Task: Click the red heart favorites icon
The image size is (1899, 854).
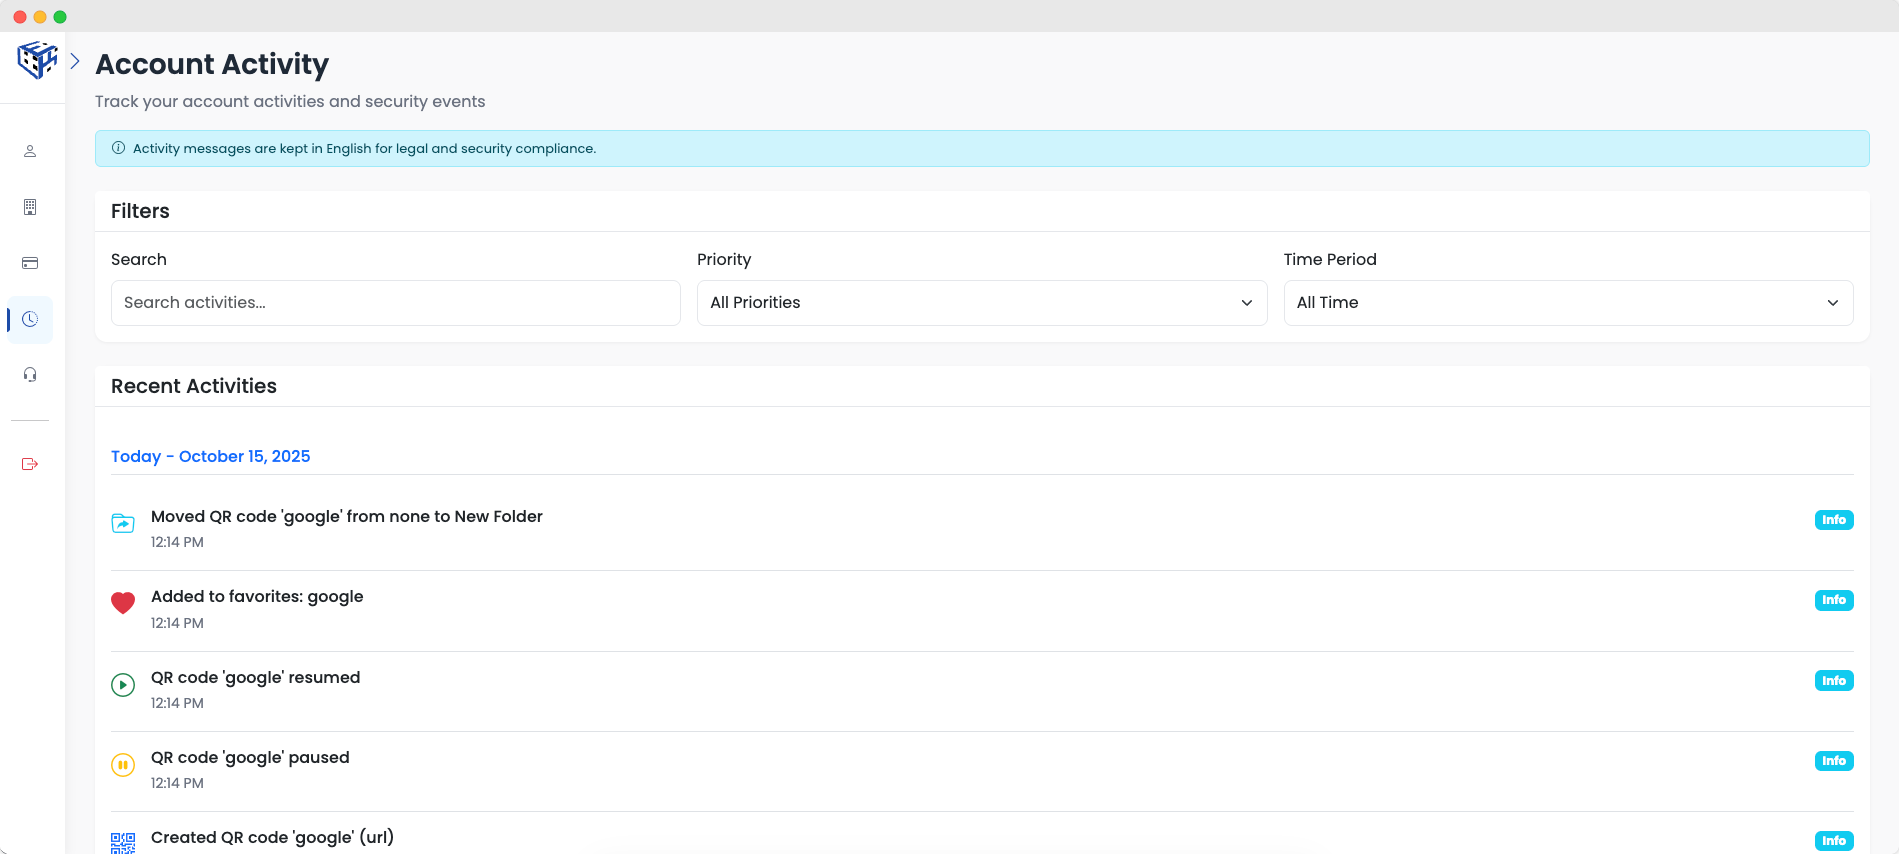Action: pyautogui.click(x=123, y=603)
